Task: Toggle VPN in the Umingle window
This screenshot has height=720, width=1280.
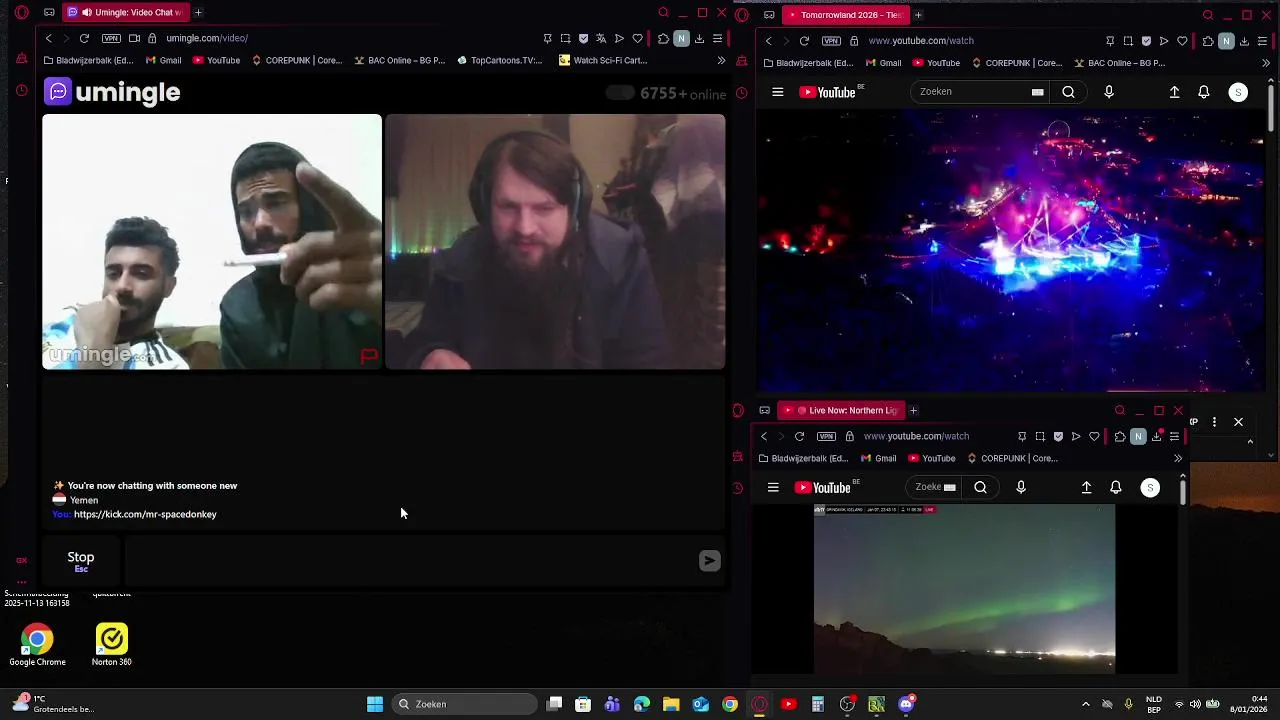Action: click(111, 38)
